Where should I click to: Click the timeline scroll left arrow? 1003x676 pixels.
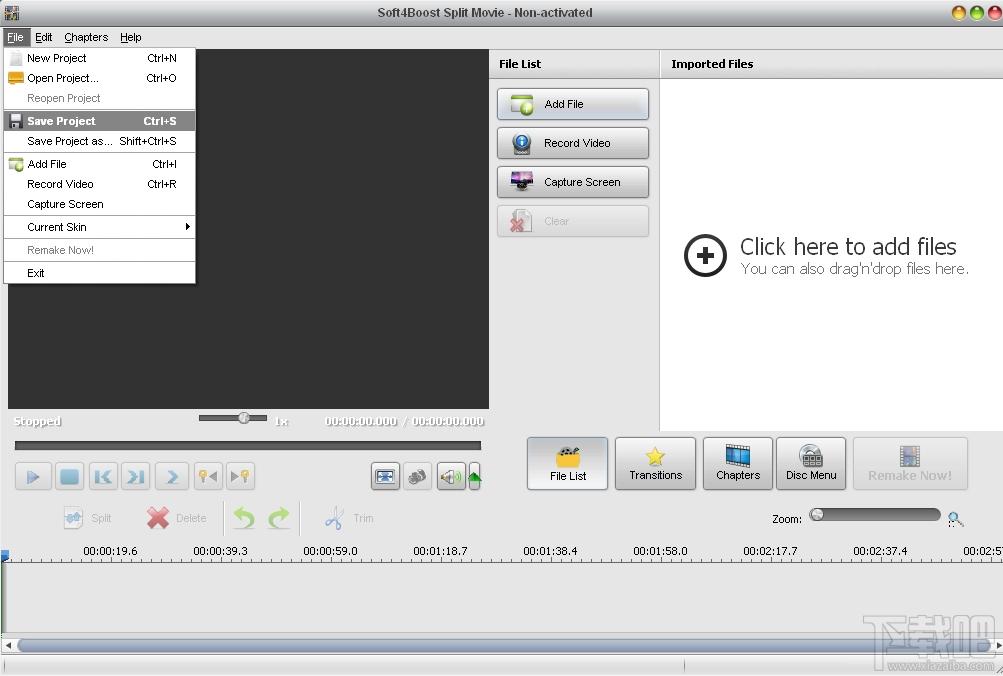[8, 645]
